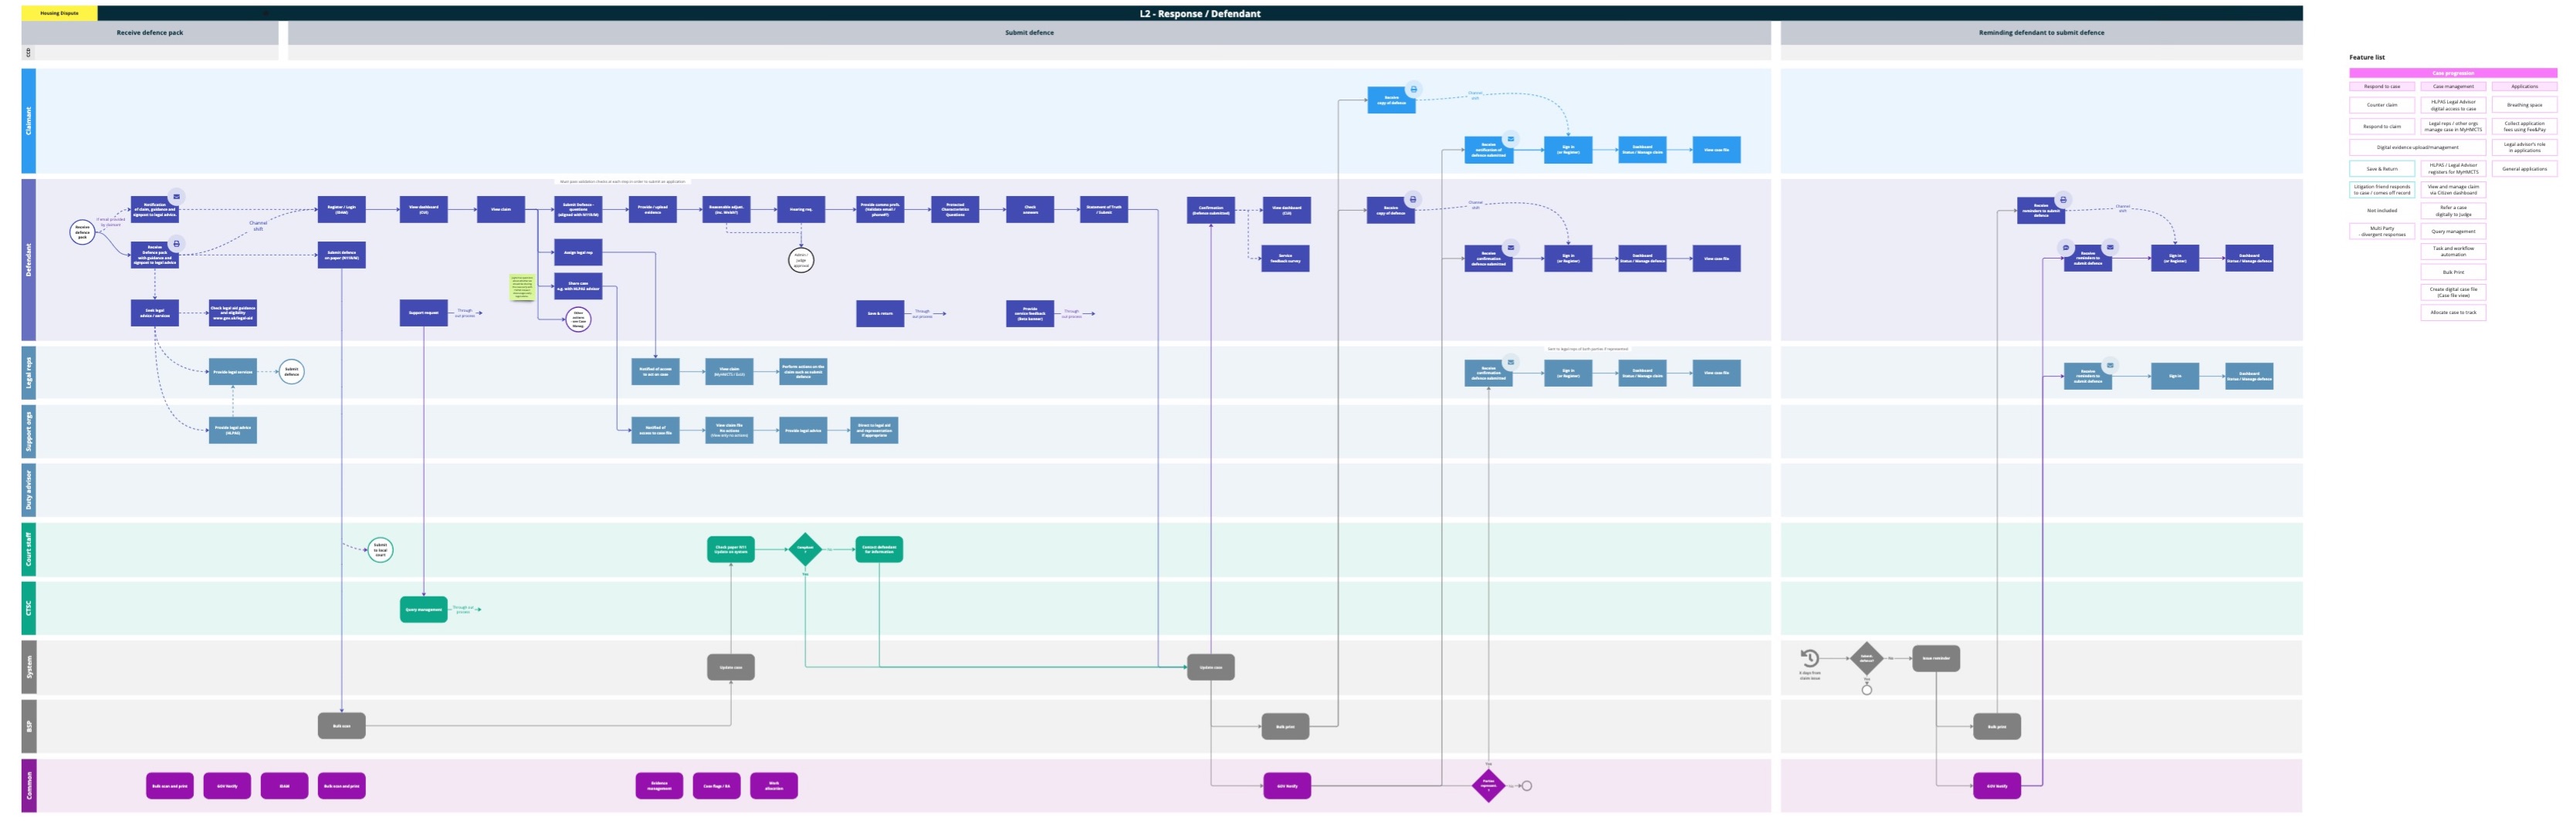Screen dimensions: 2576x835
Task: Click the email icon on the Notification of claim box
Action: (176, 197)
